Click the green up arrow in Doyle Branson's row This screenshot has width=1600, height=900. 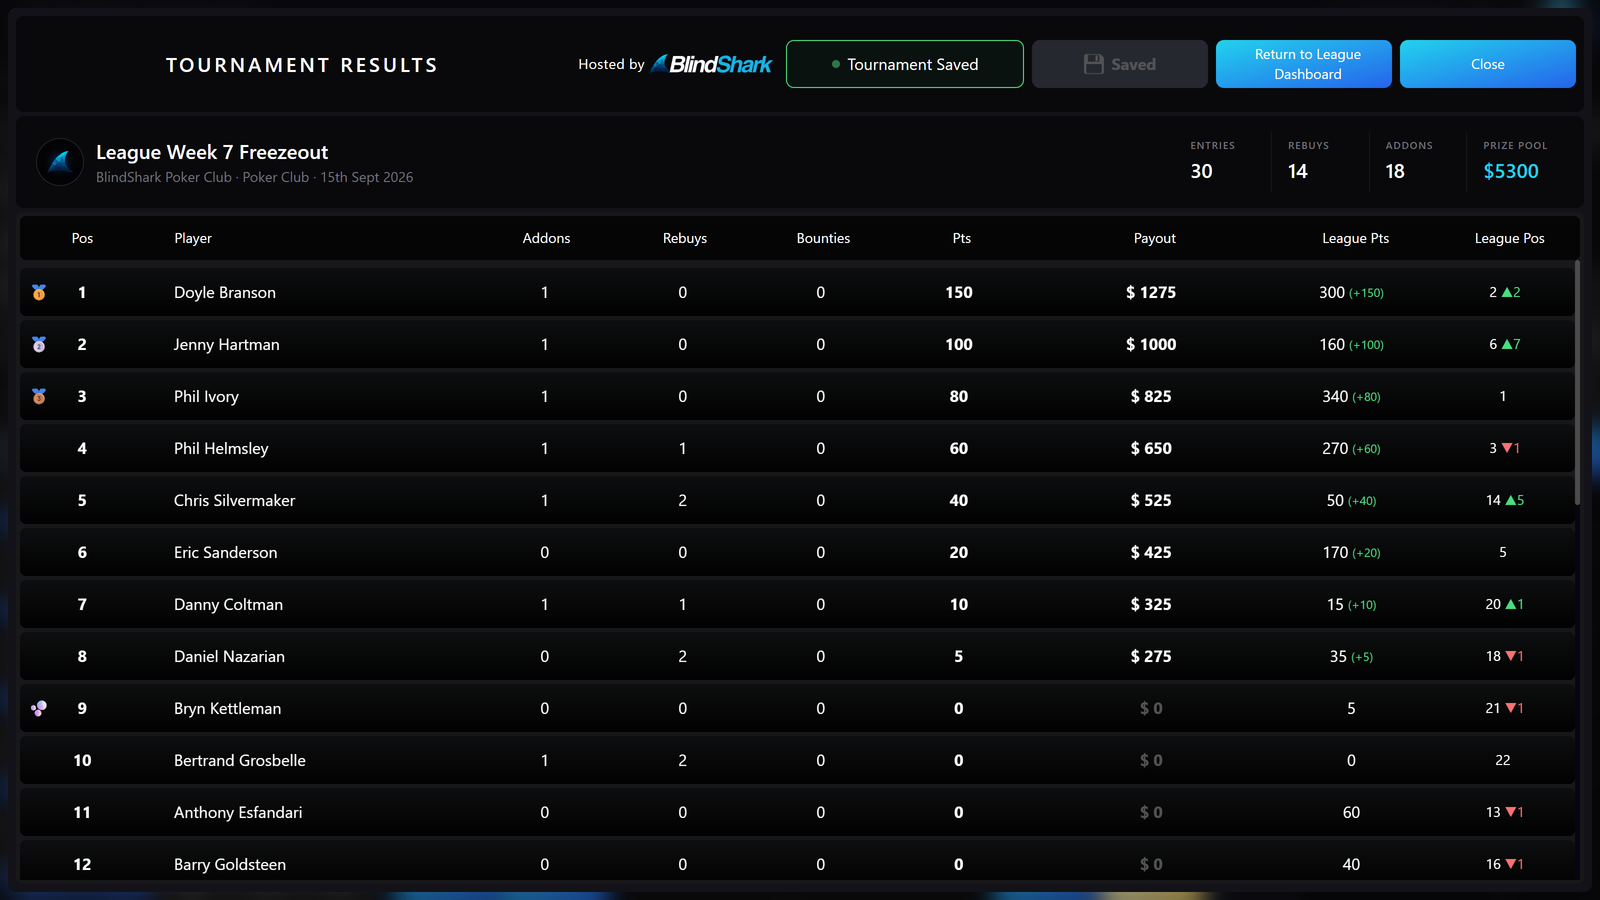tap(1507, 292)
